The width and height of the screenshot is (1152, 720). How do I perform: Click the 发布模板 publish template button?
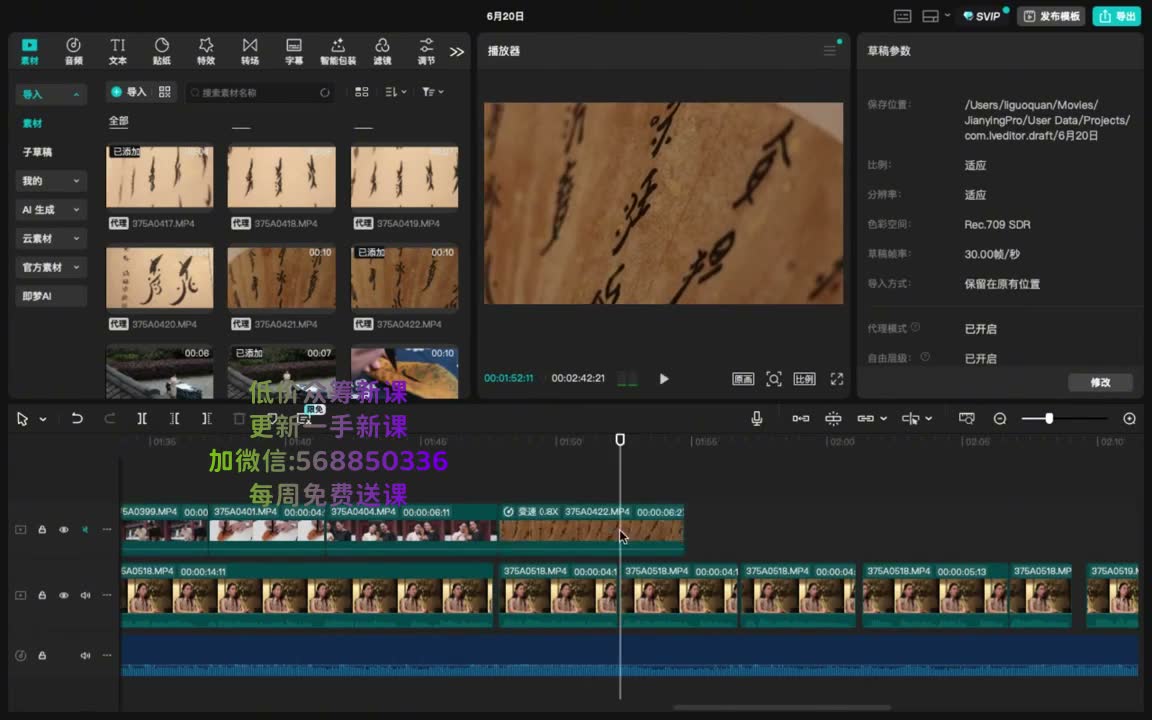[1051, 16]
